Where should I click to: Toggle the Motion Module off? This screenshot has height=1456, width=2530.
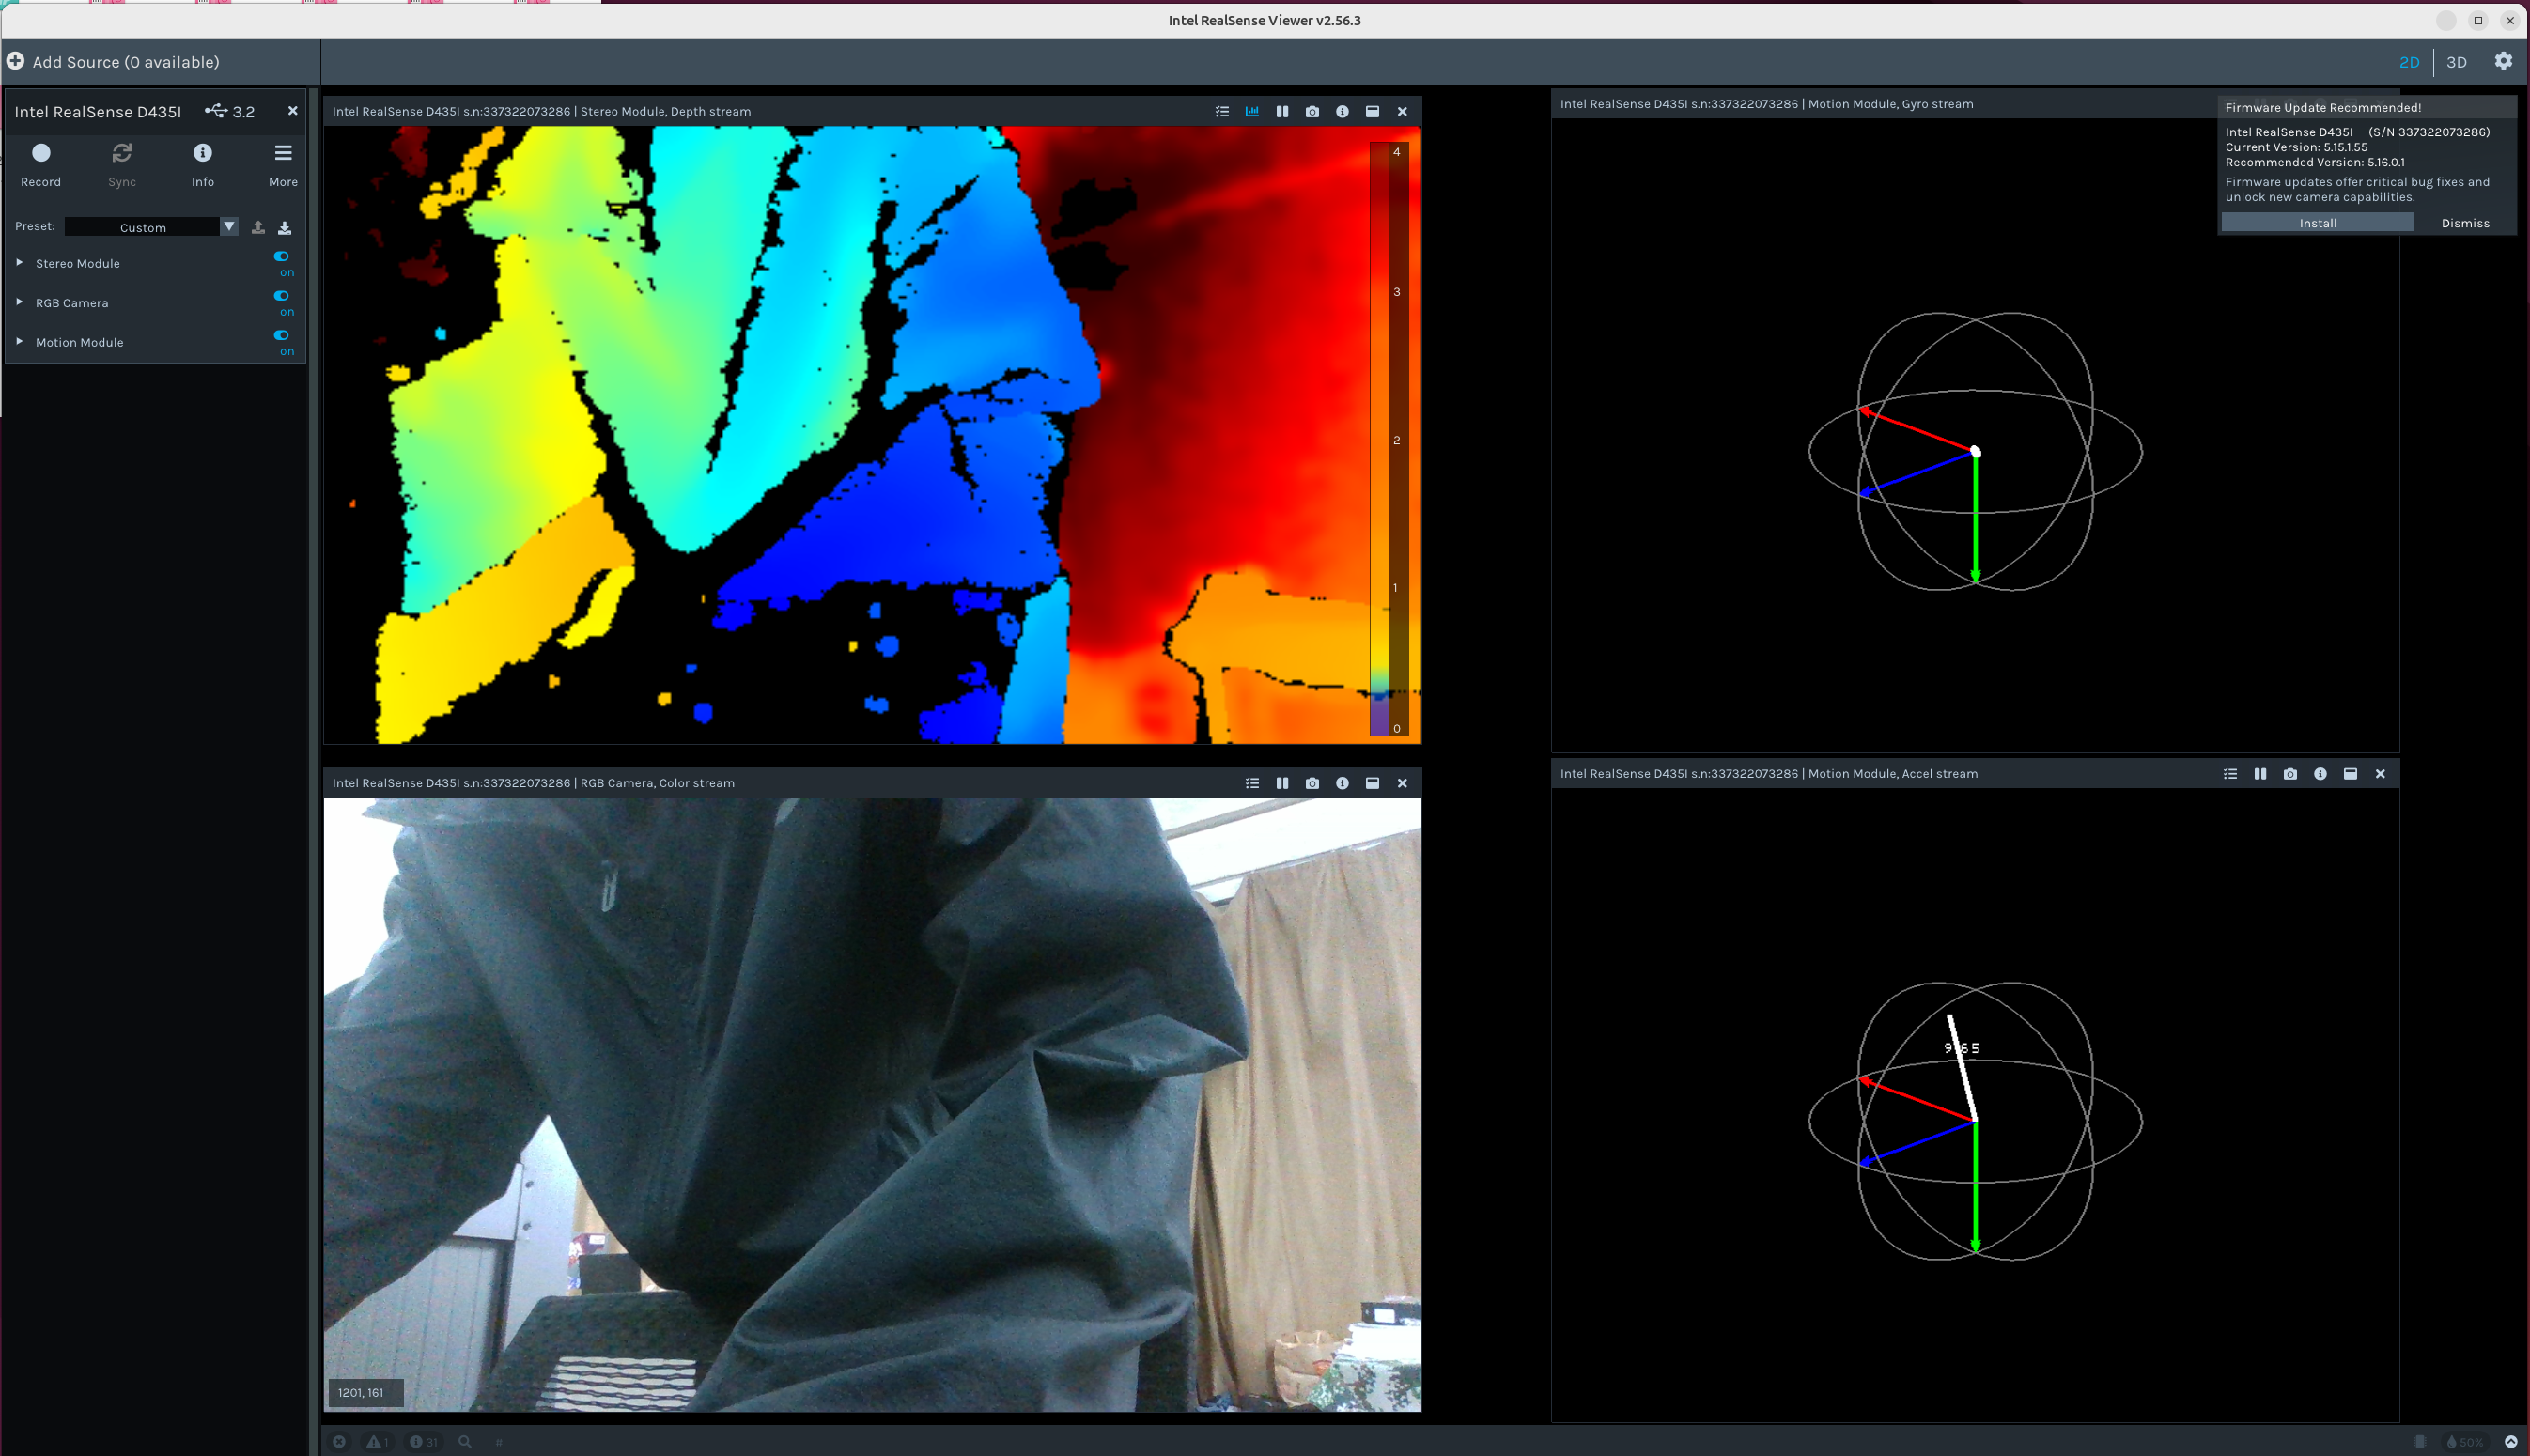point(282,335)
